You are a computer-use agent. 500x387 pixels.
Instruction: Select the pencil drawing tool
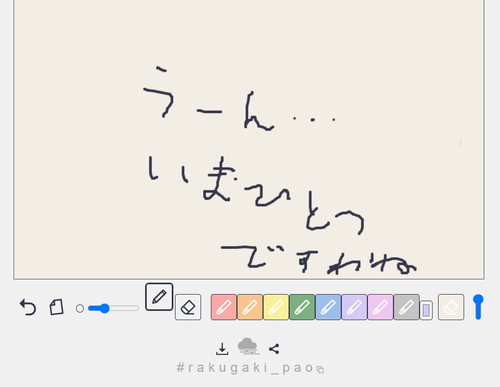pos(159,297)
